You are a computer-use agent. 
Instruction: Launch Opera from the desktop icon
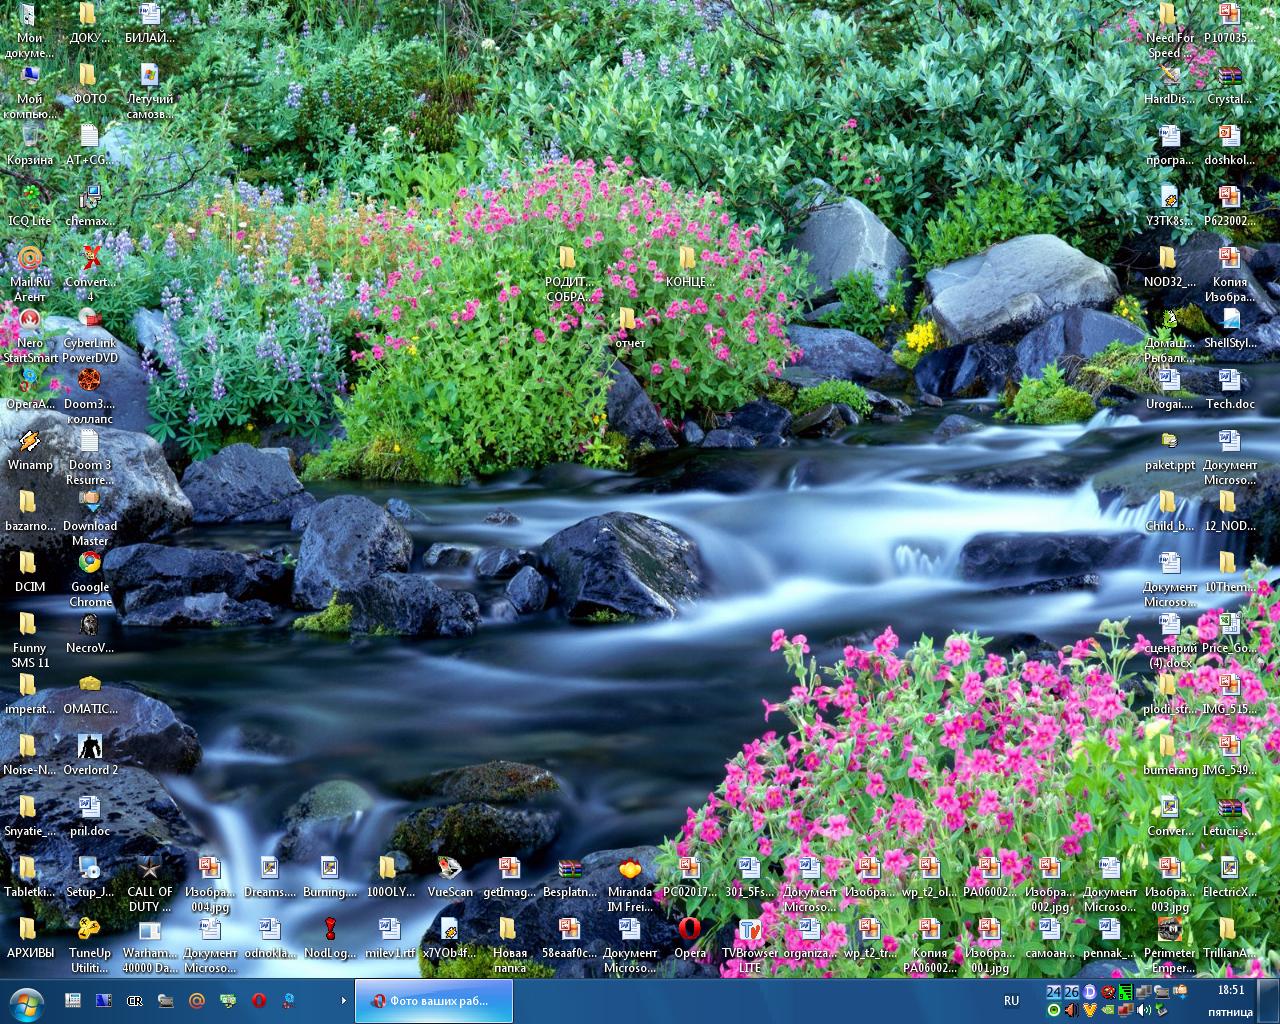click(x=690, y=938)
